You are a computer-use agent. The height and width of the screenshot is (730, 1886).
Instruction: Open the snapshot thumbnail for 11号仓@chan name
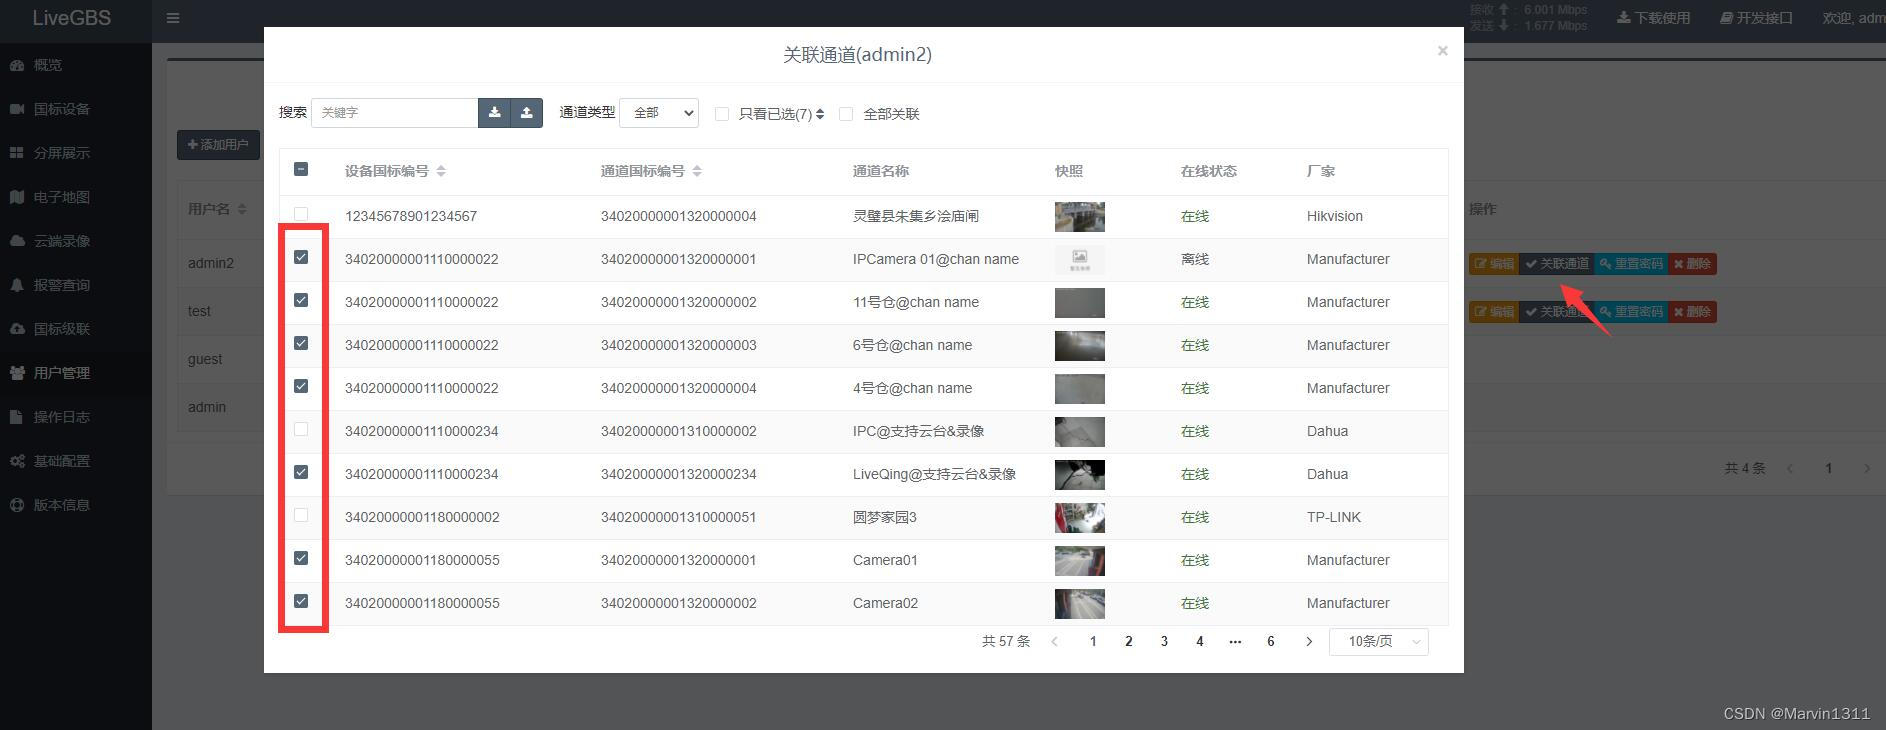tap(1080, 303)
